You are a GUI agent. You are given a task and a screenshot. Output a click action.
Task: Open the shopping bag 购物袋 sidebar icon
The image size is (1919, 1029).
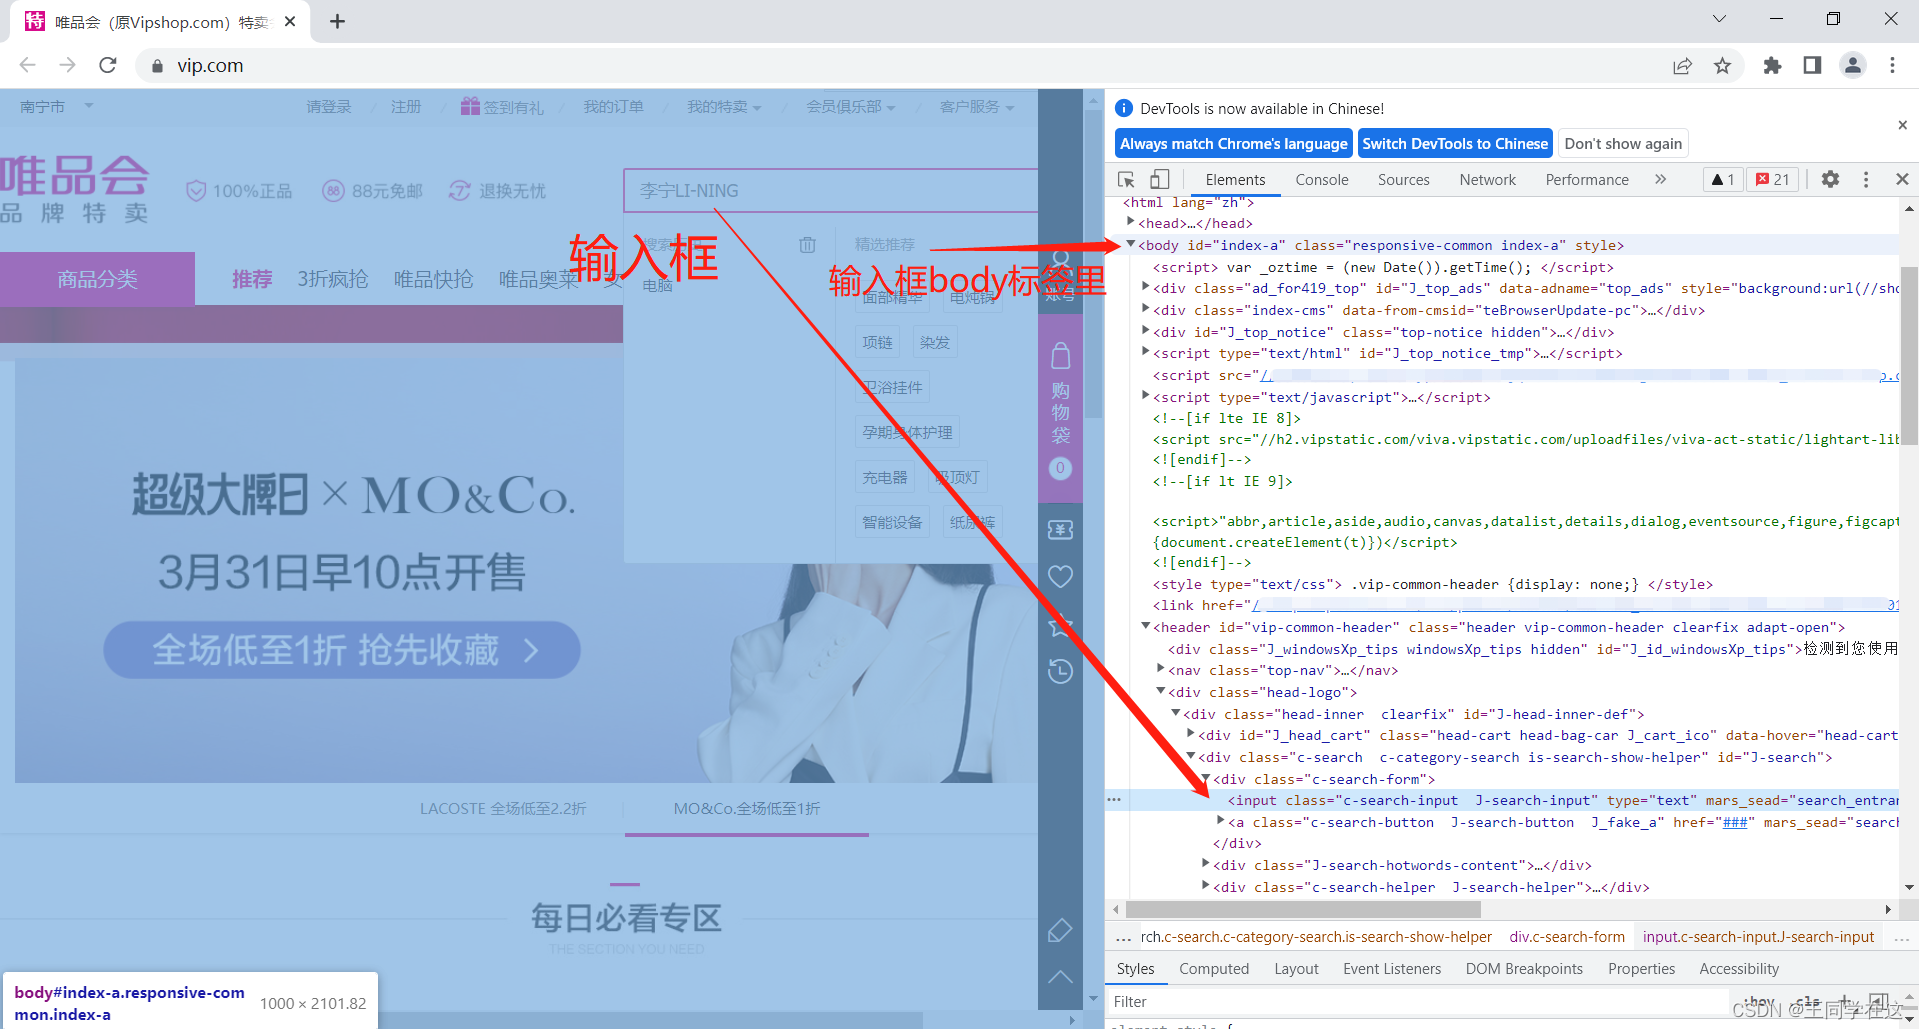pyautogui.click(x=1060, y=409)
